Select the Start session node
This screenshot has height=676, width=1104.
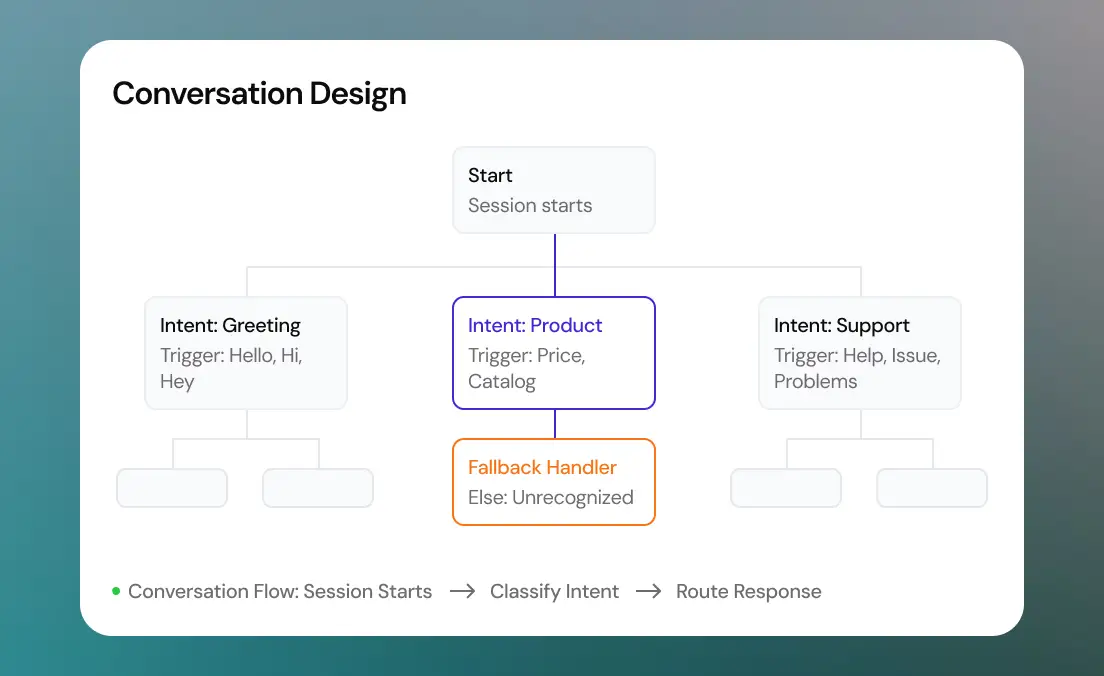click(553, 190)
